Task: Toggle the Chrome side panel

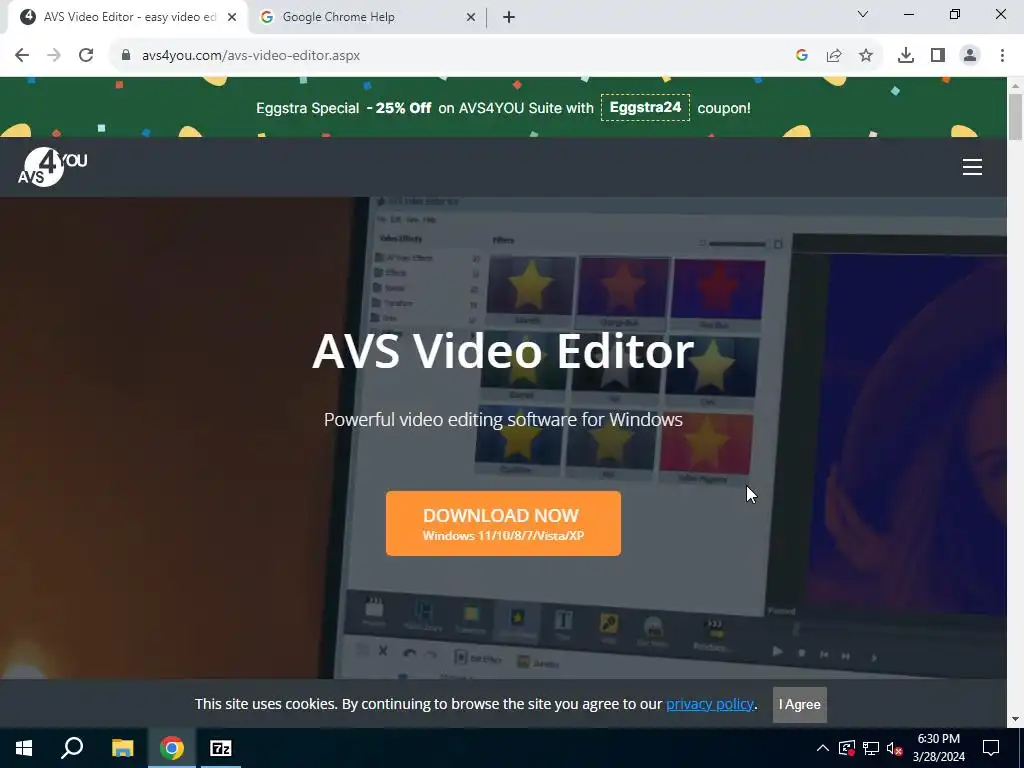Action: (x=938, y=56)
